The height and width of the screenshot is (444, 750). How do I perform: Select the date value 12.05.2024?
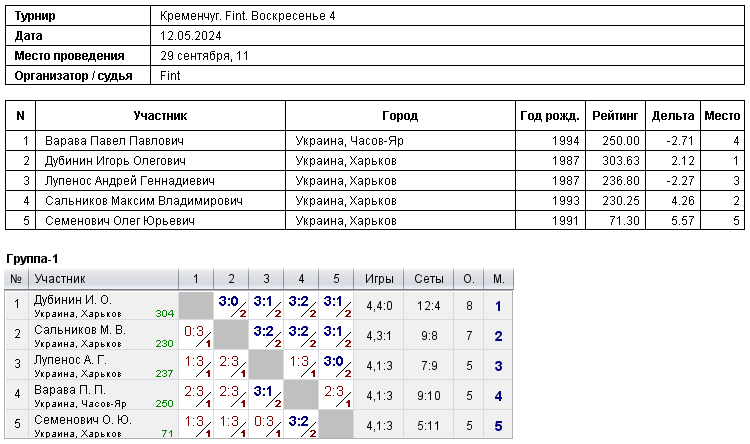(x=190, y=36)
